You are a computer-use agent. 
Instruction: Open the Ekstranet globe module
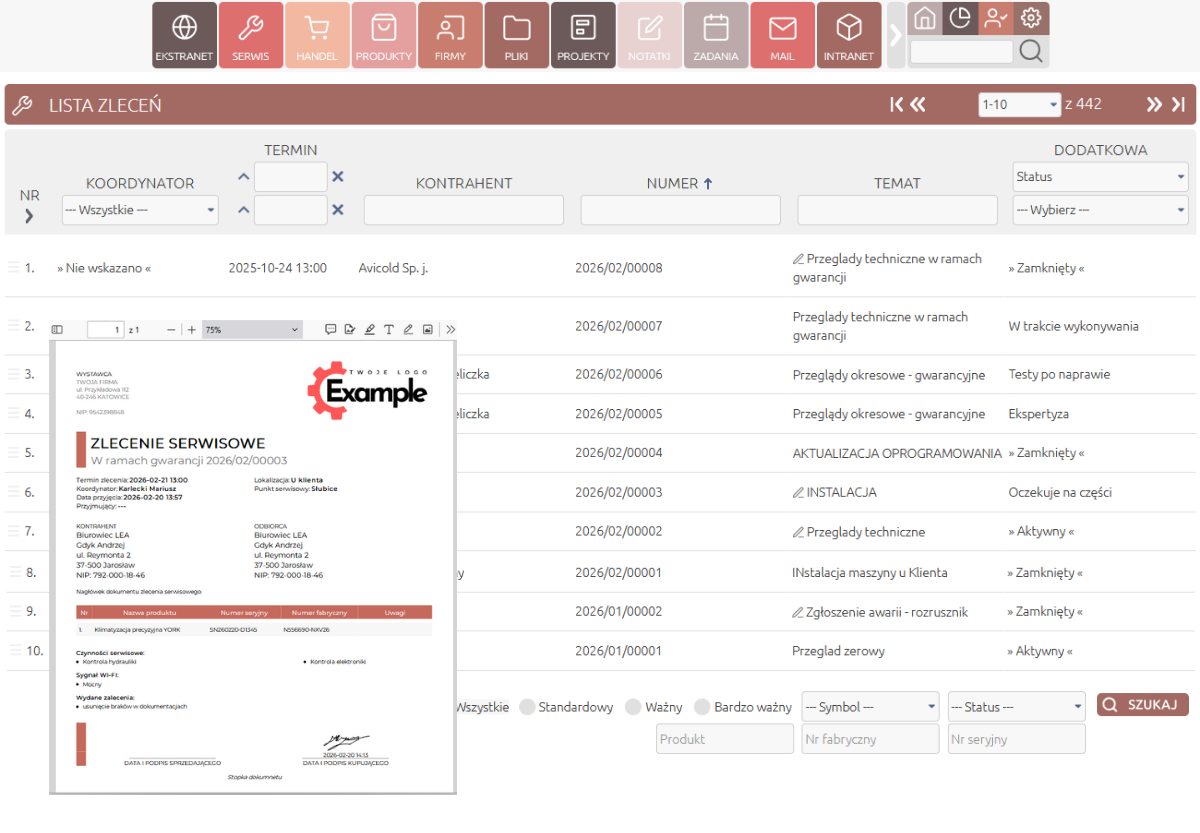[185, 35]
